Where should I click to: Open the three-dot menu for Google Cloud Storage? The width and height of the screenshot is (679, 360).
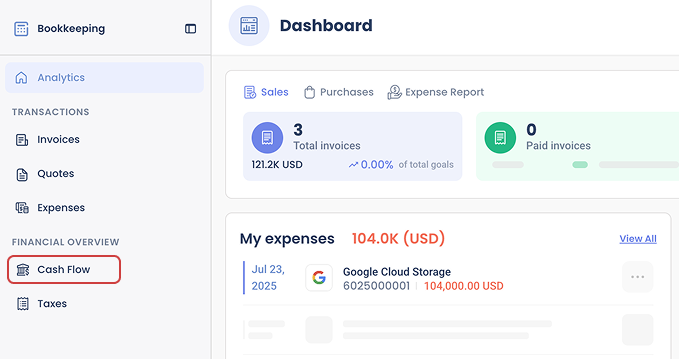(x=637, y=277)
